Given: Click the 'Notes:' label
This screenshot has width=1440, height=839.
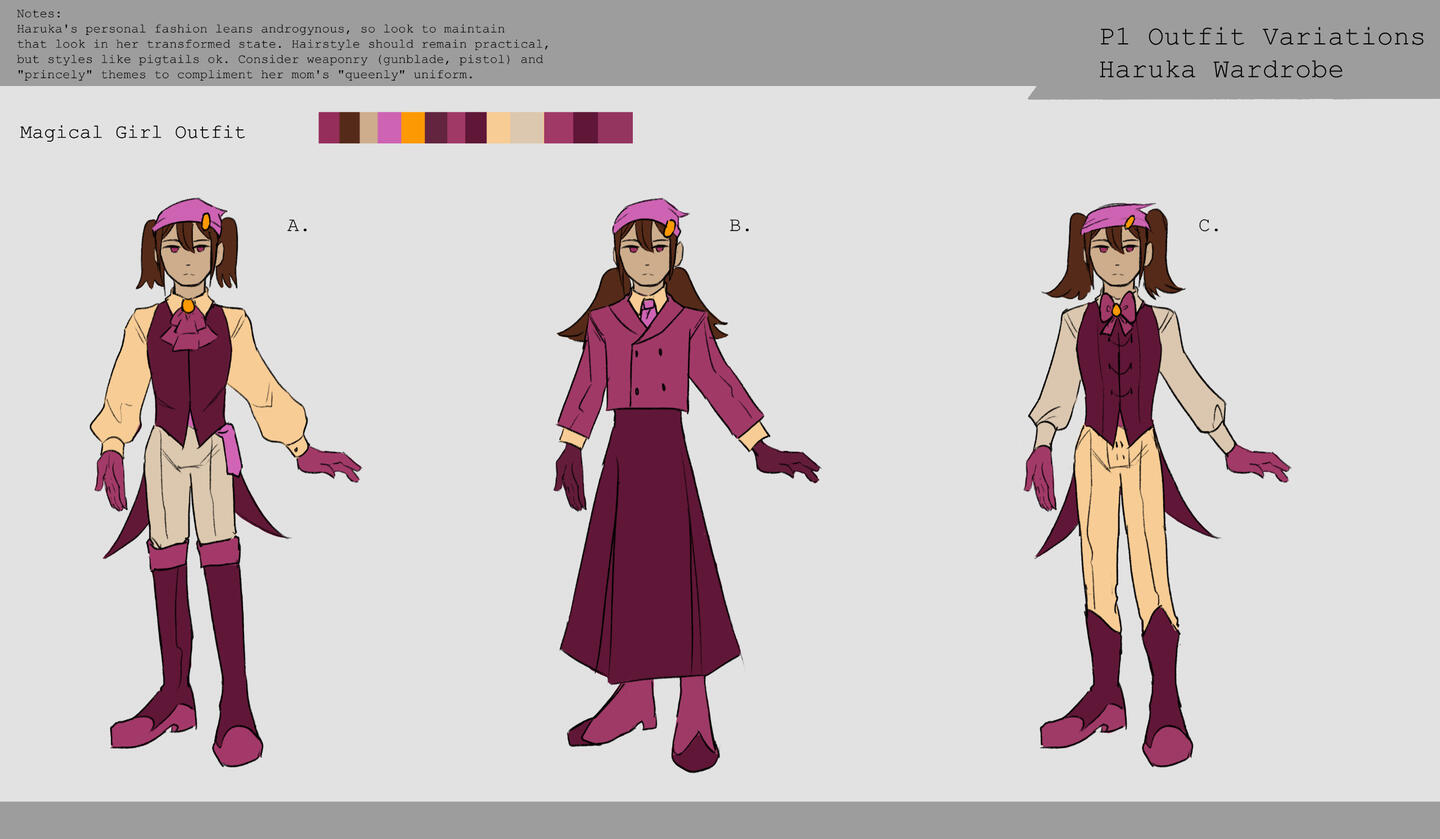Looking at the screenshot, I should click(39, 13).
